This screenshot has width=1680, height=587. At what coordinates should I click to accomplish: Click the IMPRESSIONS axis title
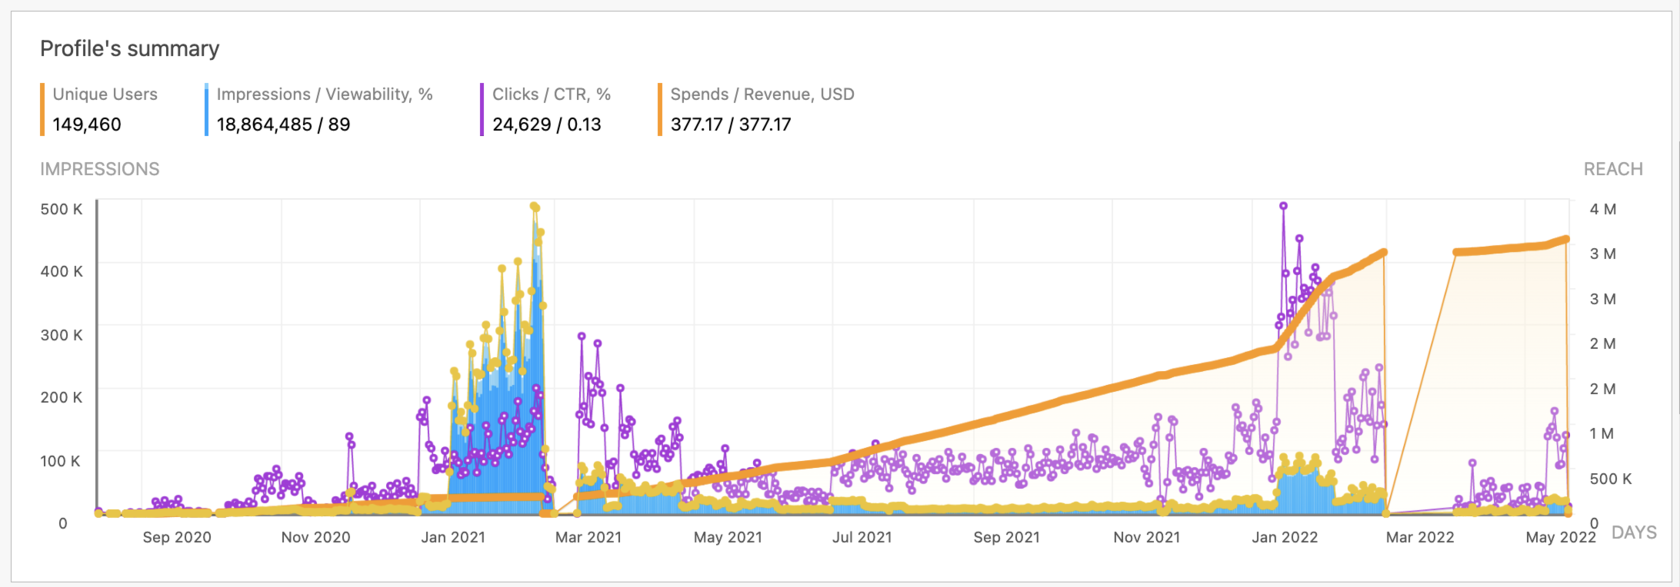(x=100, y=169)
